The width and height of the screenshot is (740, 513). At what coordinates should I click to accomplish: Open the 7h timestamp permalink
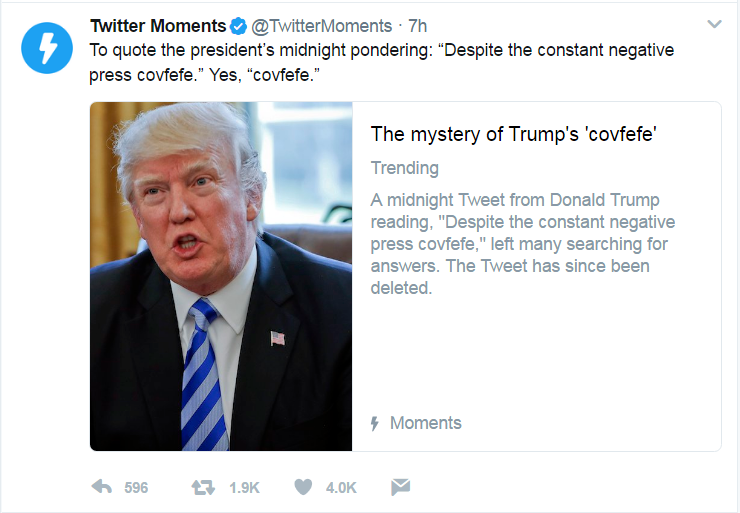(418, 26)
